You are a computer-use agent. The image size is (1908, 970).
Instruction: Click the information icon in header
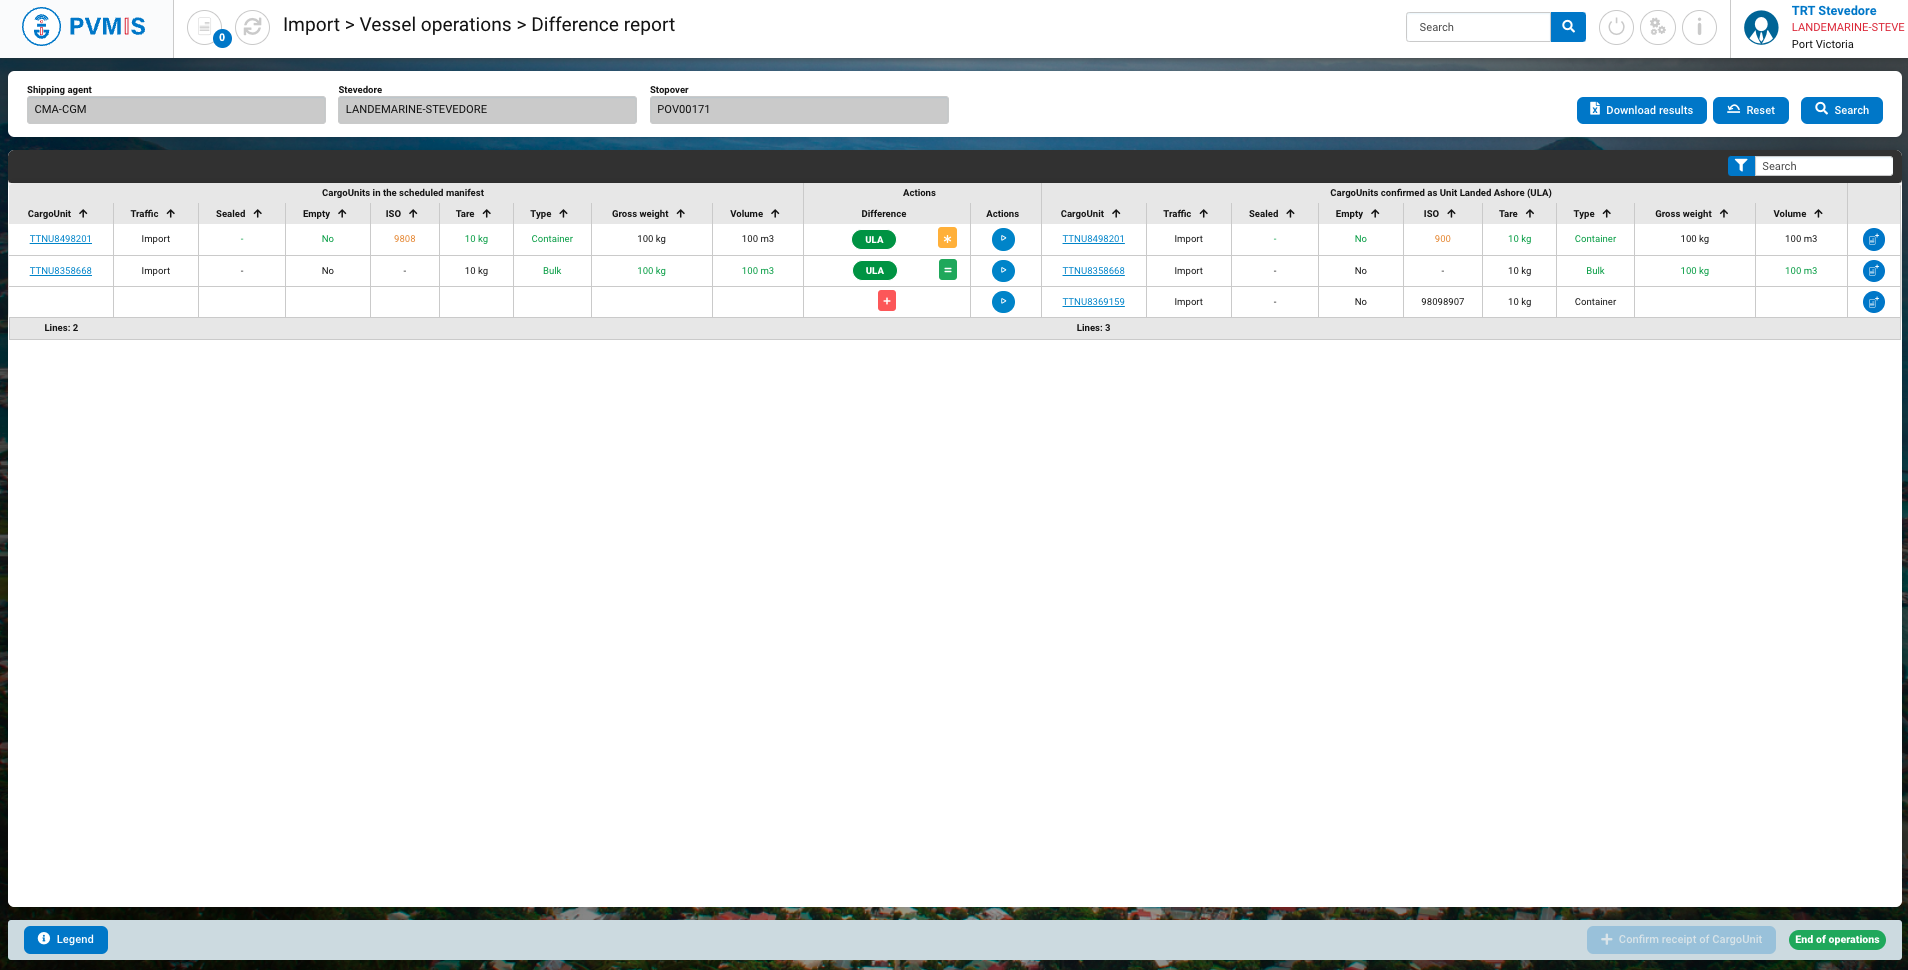pos(1699,27)
